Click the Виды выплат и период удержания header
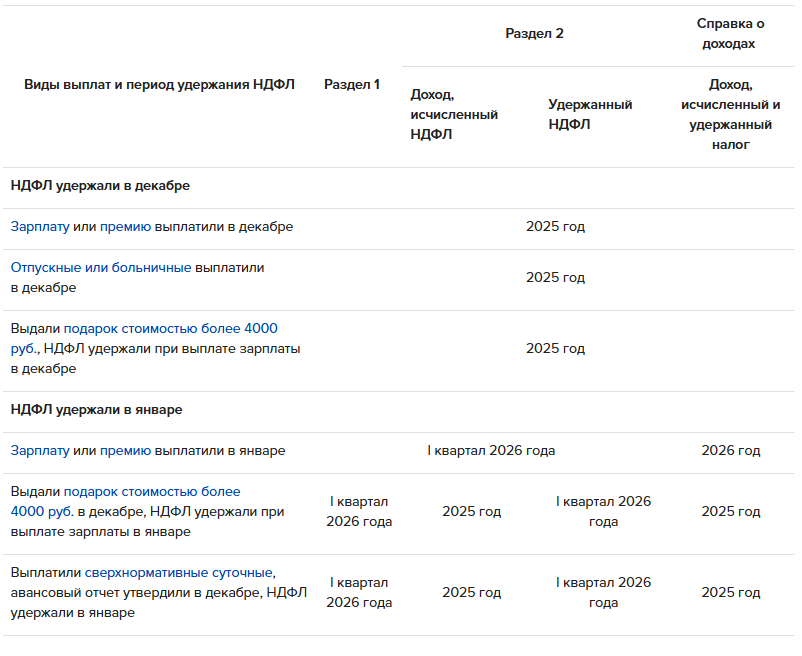This screenshot has height=656, width=802. (x=159, y=85)
